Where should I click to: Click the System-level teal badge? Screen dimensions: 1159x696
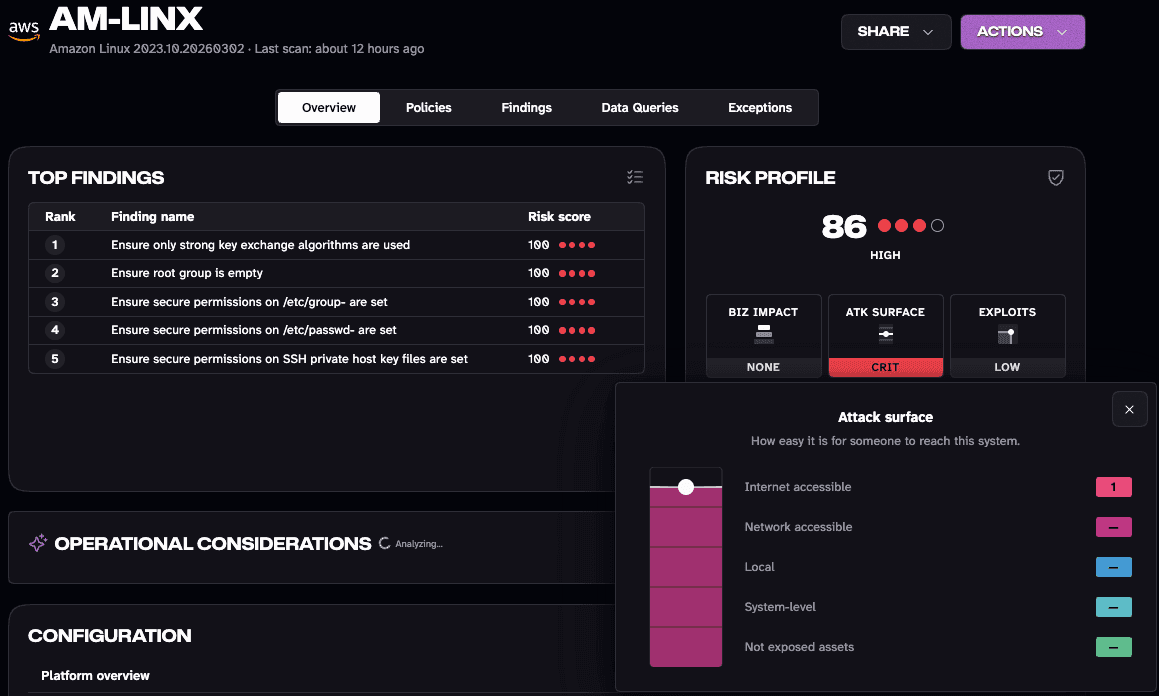pyautogui.click(x=1113, y=607)
